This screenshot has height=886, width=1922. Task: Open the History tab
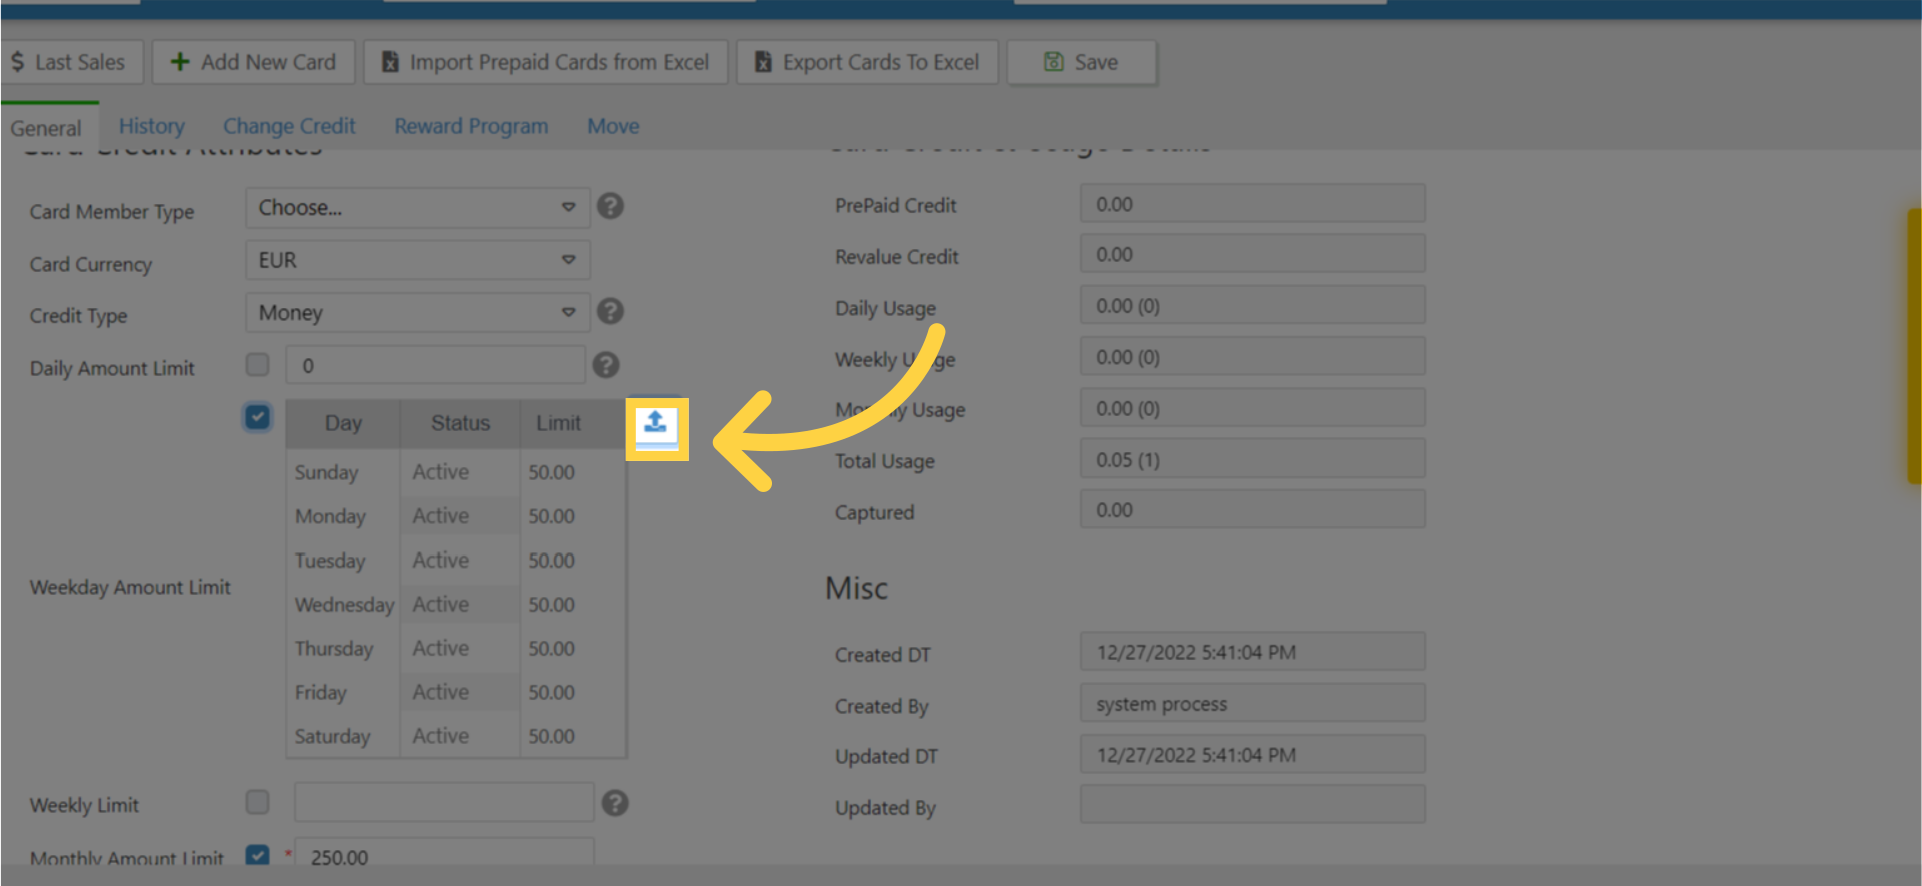(152, 126)
